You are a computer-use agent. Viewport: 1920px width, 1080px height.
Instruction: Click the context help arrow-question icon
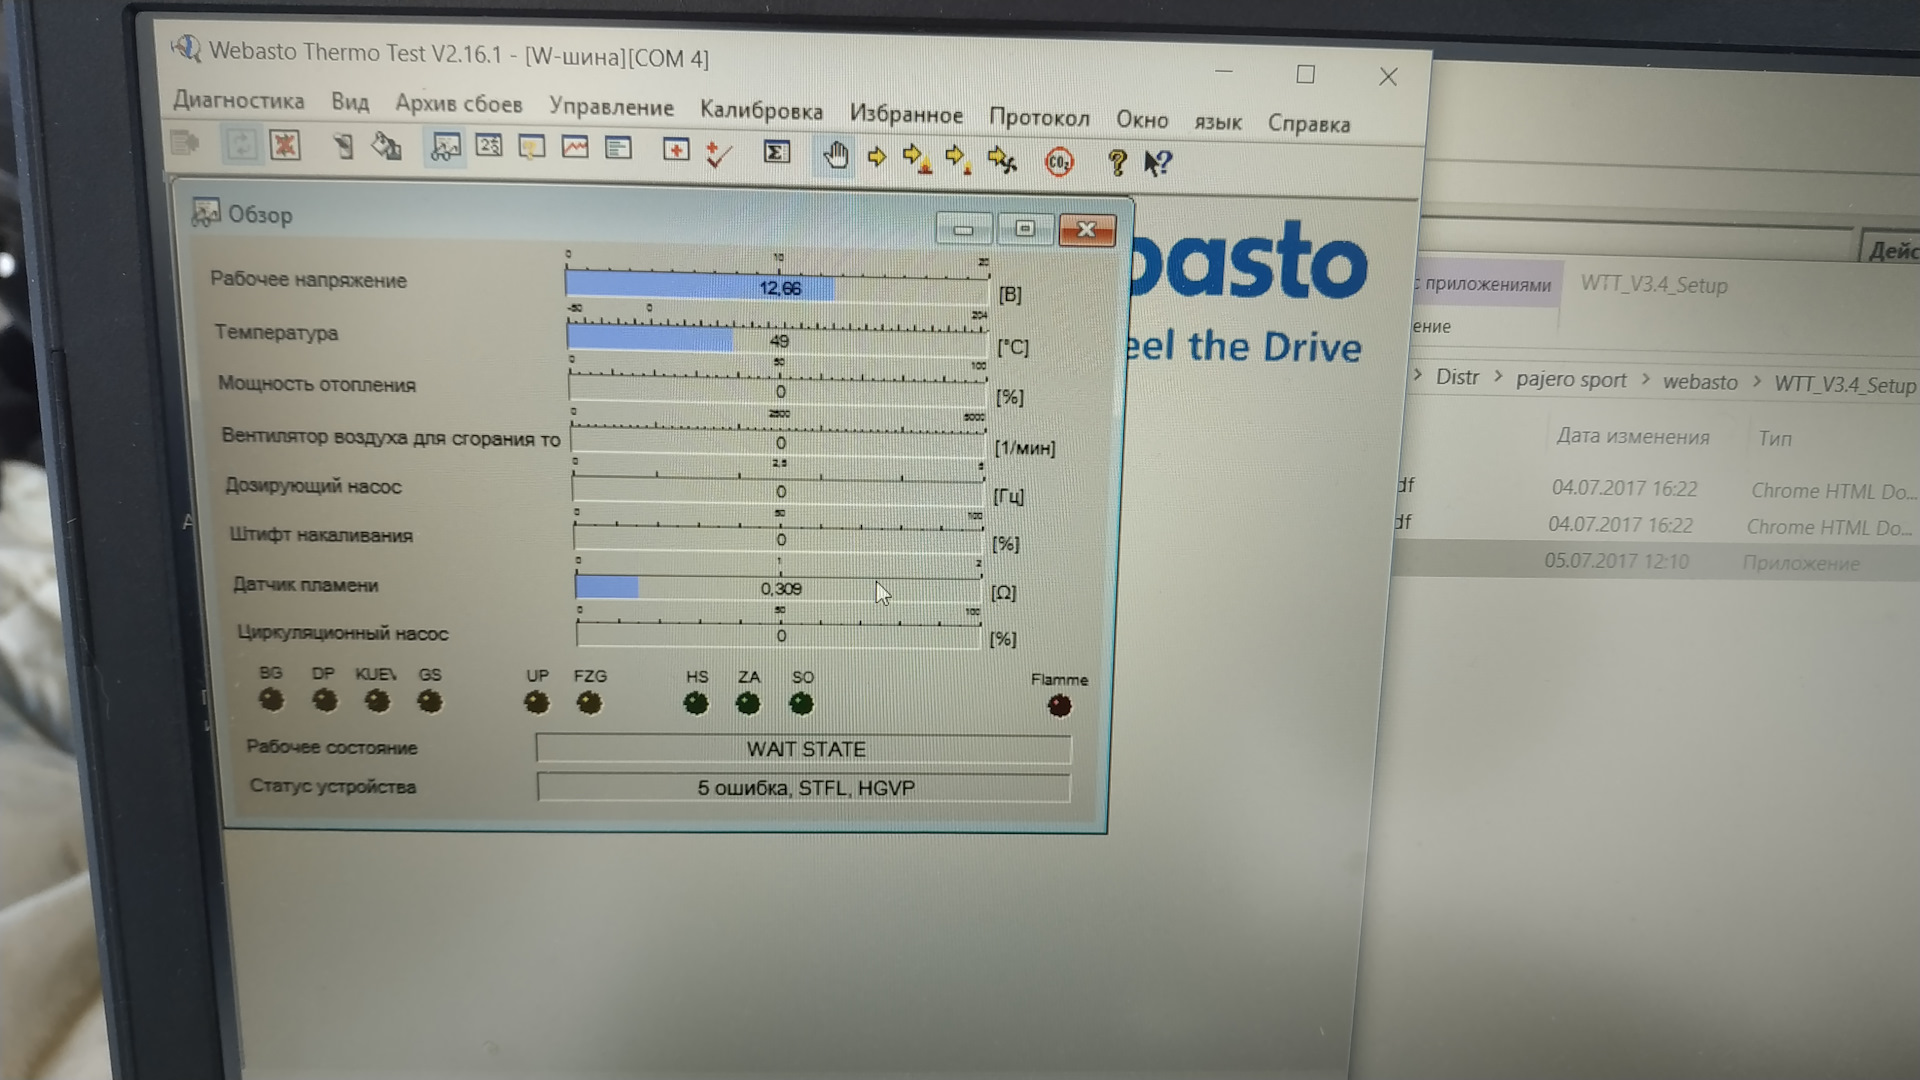1157,163
